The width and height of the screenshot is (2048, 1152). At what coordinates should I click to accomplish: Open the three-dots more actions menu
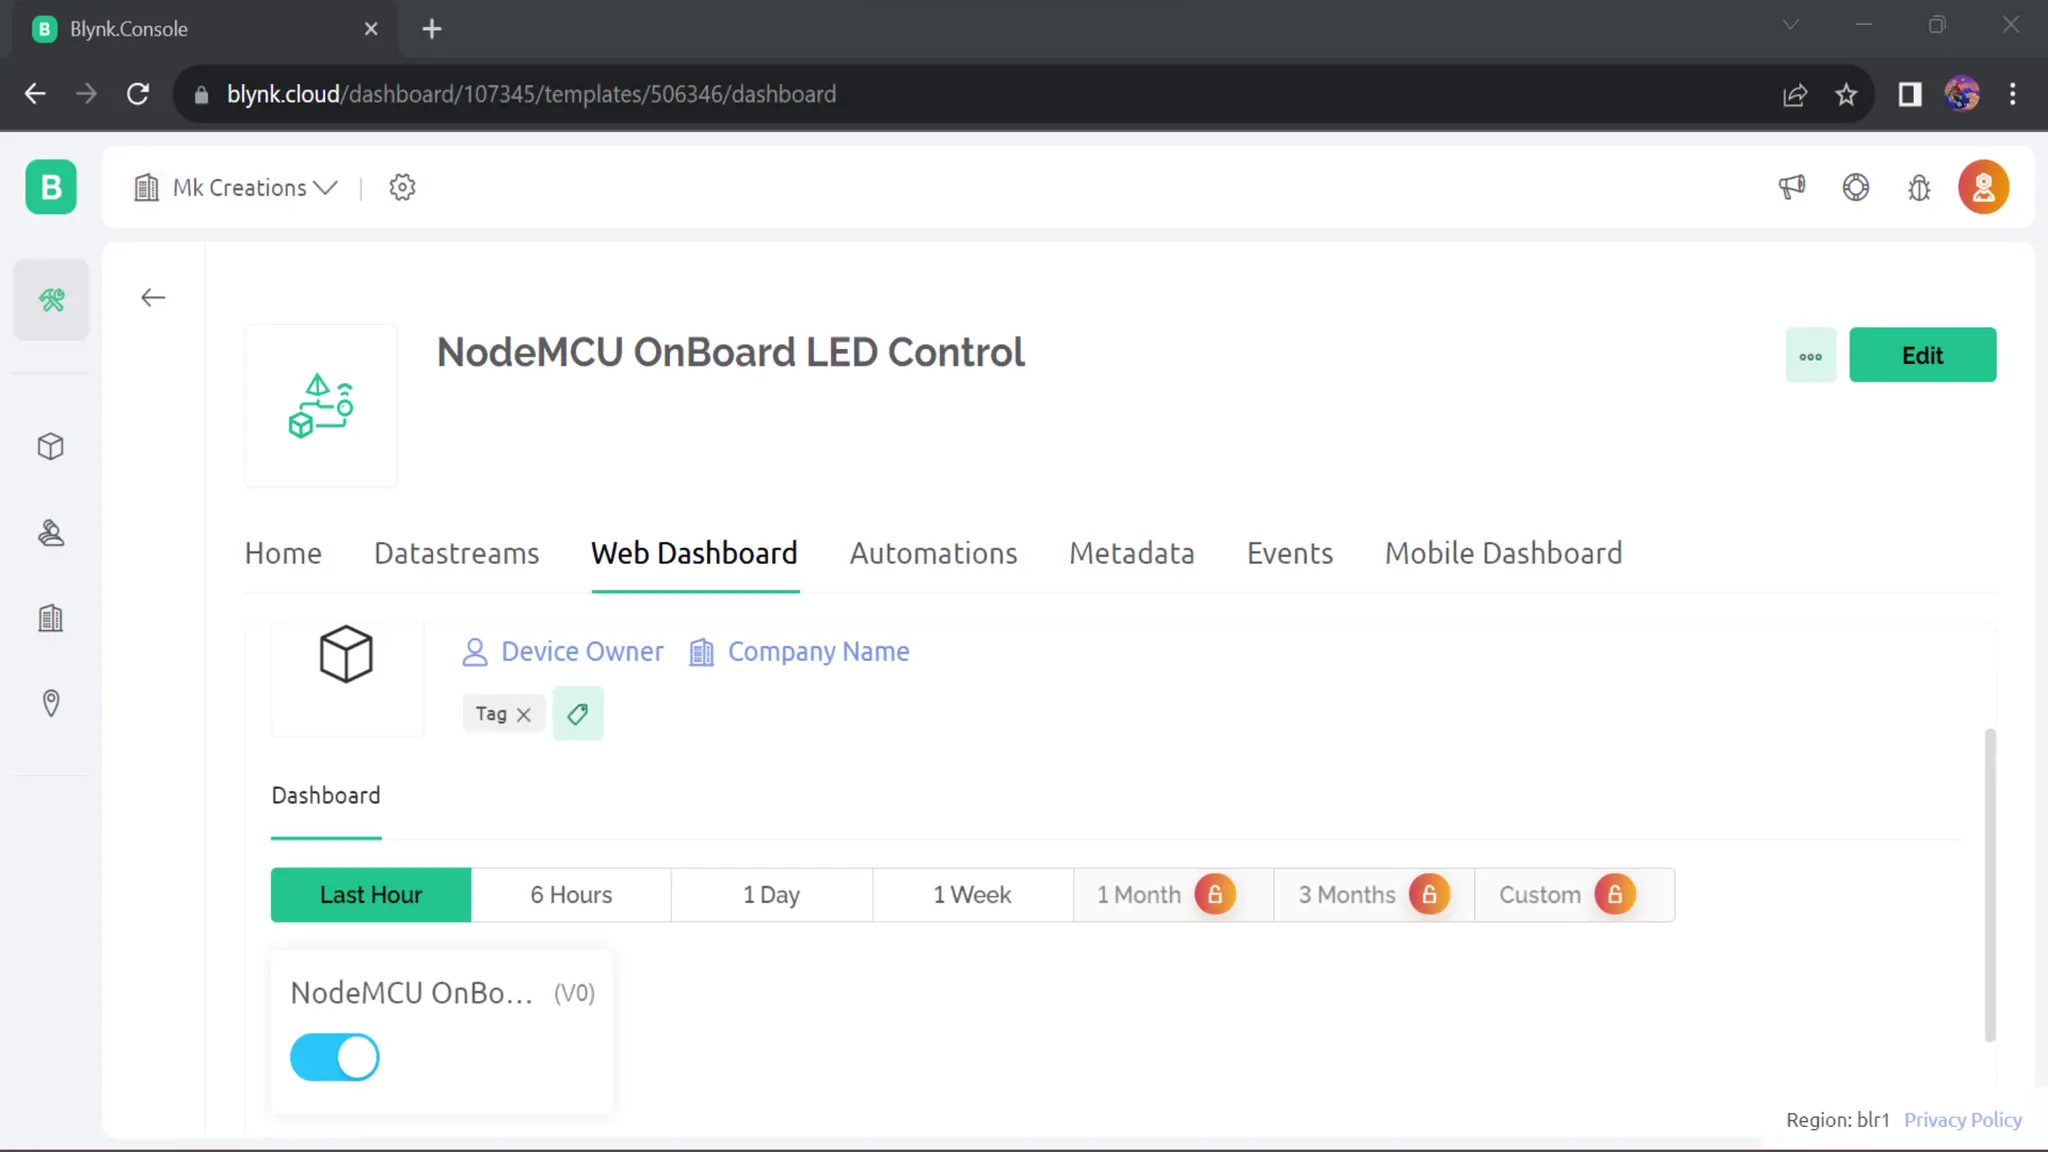coord(1811,356)
